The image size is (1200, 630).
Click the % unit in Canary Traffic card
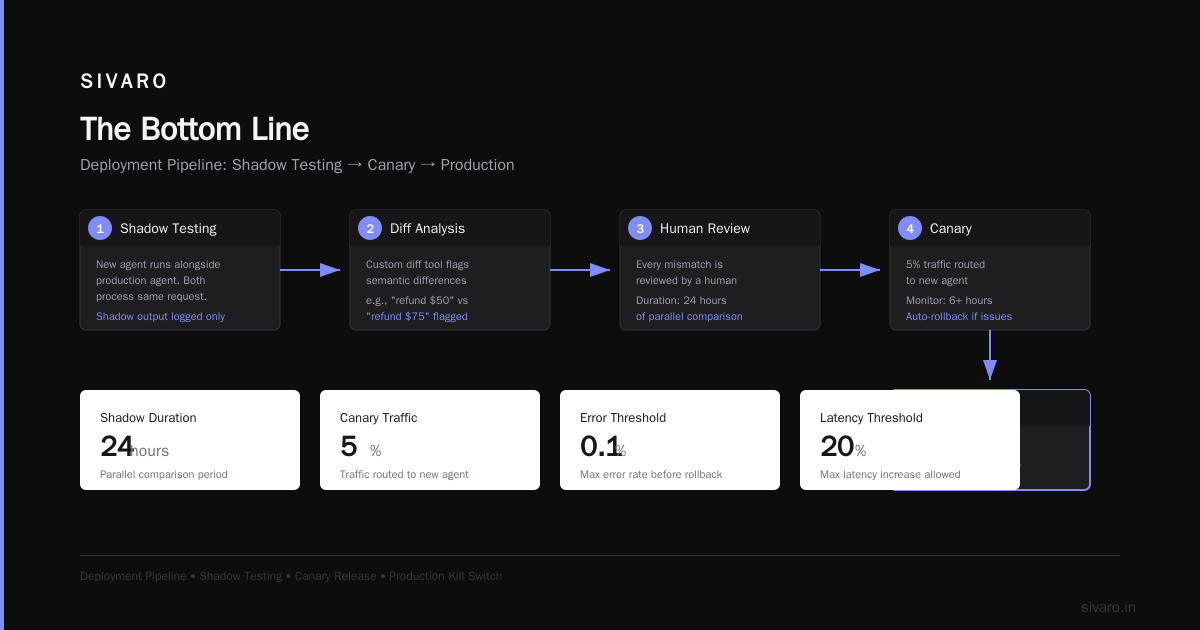point(375,451)
